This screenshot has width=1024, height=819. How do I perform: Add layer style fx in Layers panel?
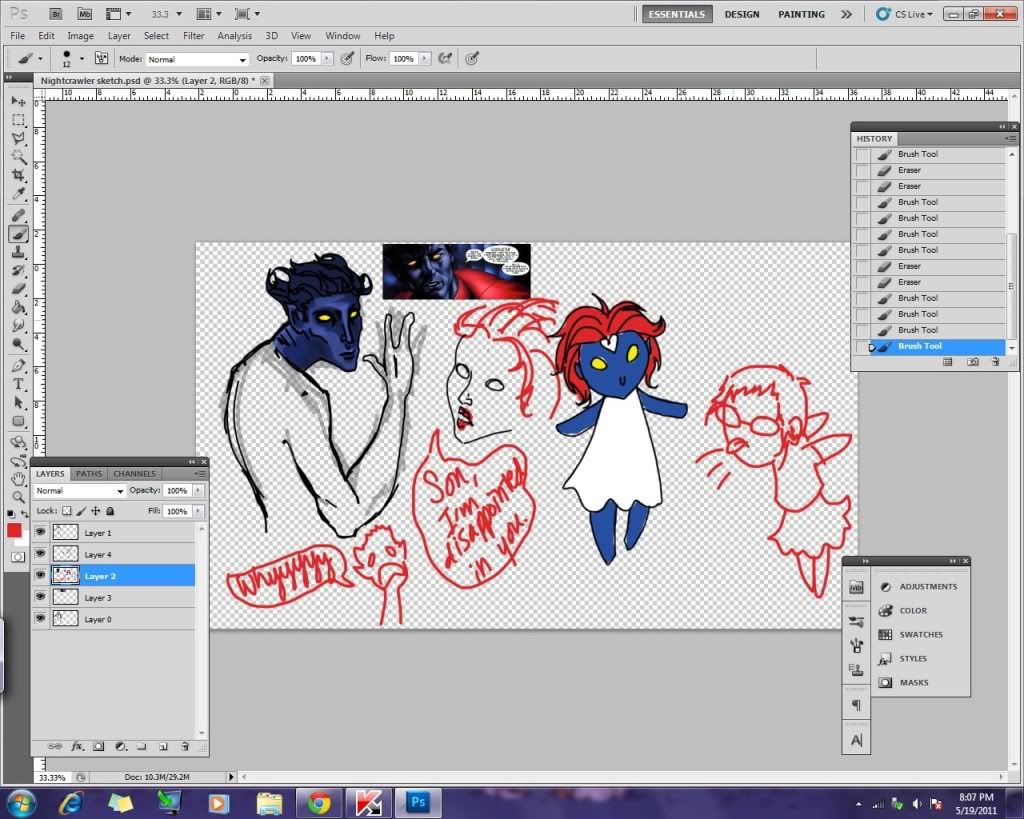pyautogui.click(x=77, y=746)
